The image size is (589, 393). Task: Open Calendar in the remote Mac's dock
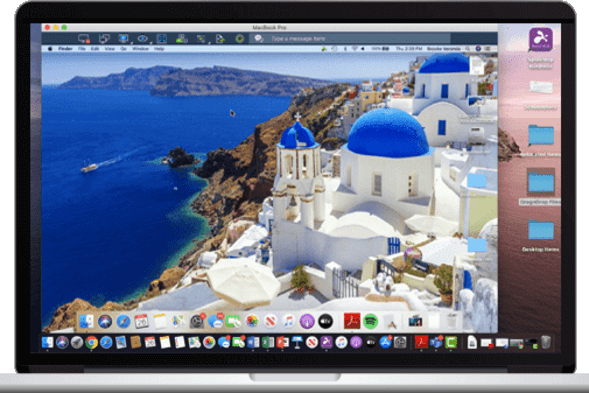[141, 321]
